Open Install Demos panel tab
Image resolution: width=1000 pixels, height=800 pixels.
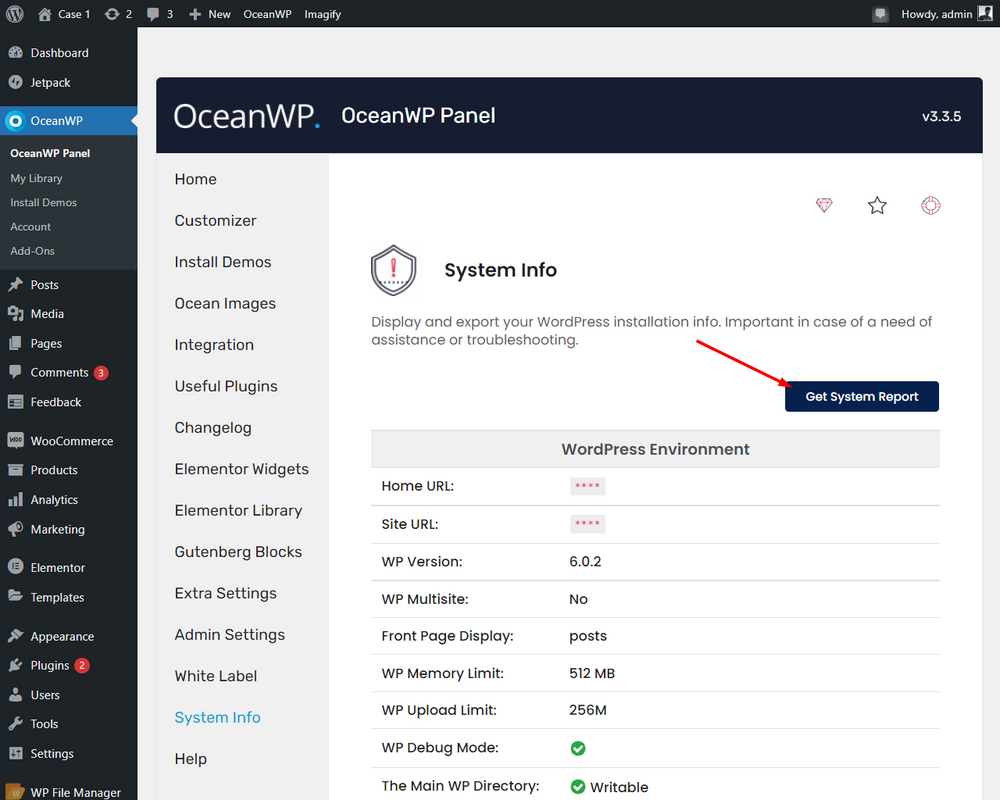coord(223,262)
